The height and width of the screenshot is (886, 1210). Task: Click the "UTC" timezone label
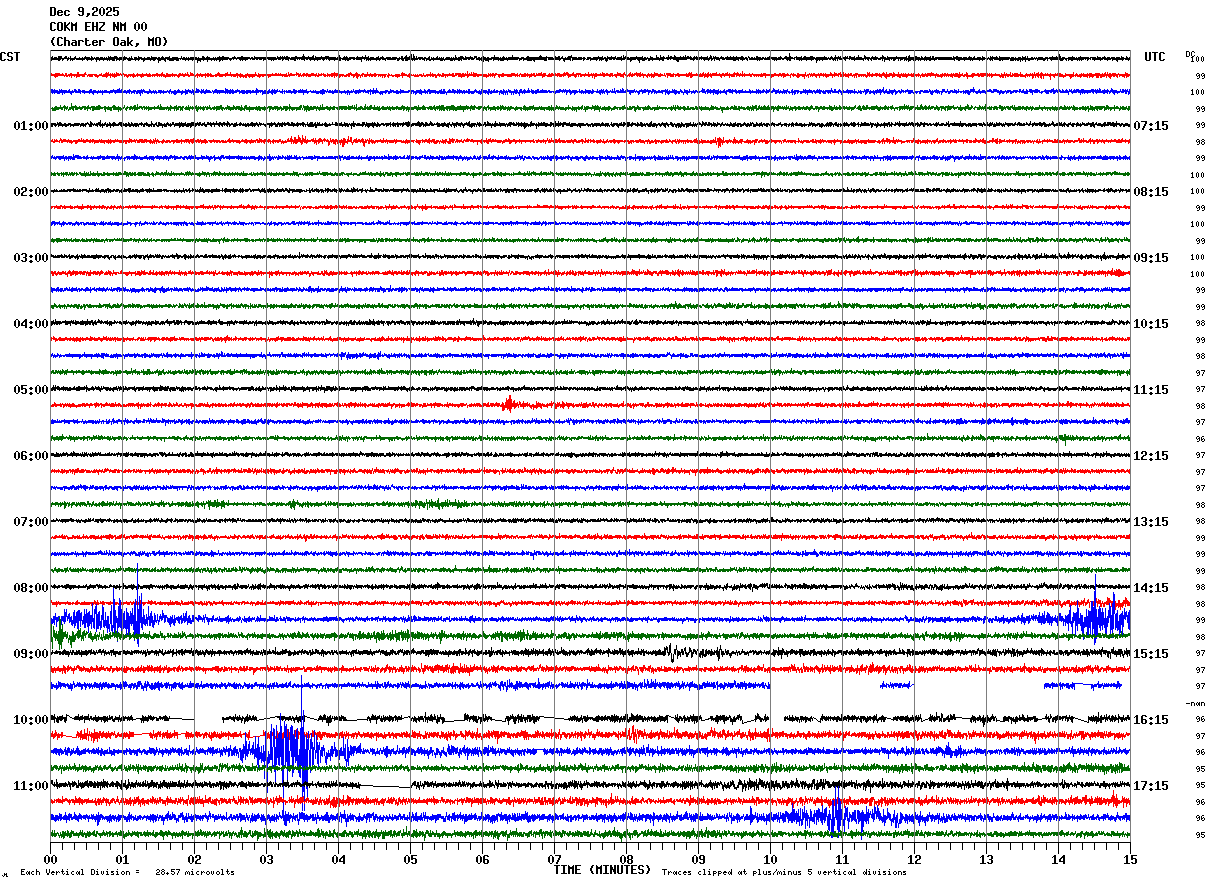click(1155, 57)
